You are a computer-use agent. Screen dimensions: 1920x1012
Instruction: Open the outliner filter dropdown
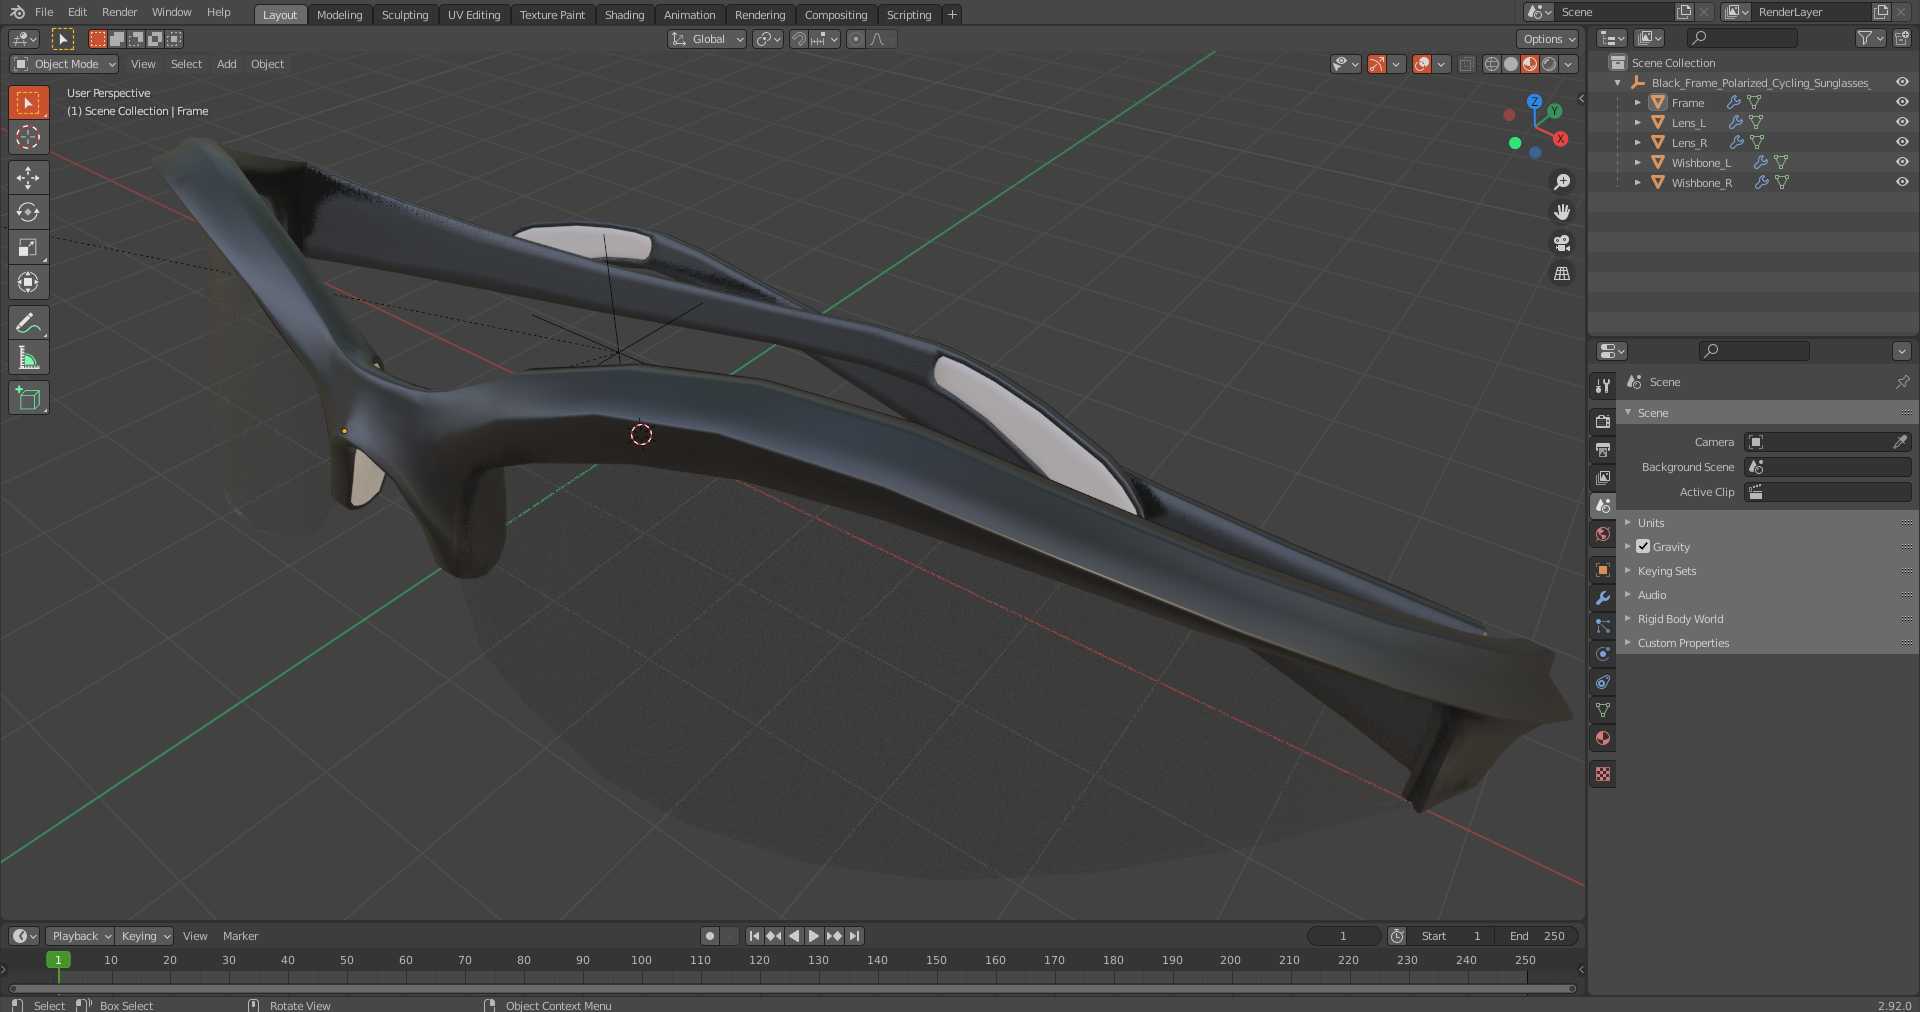pos(1870,38)
